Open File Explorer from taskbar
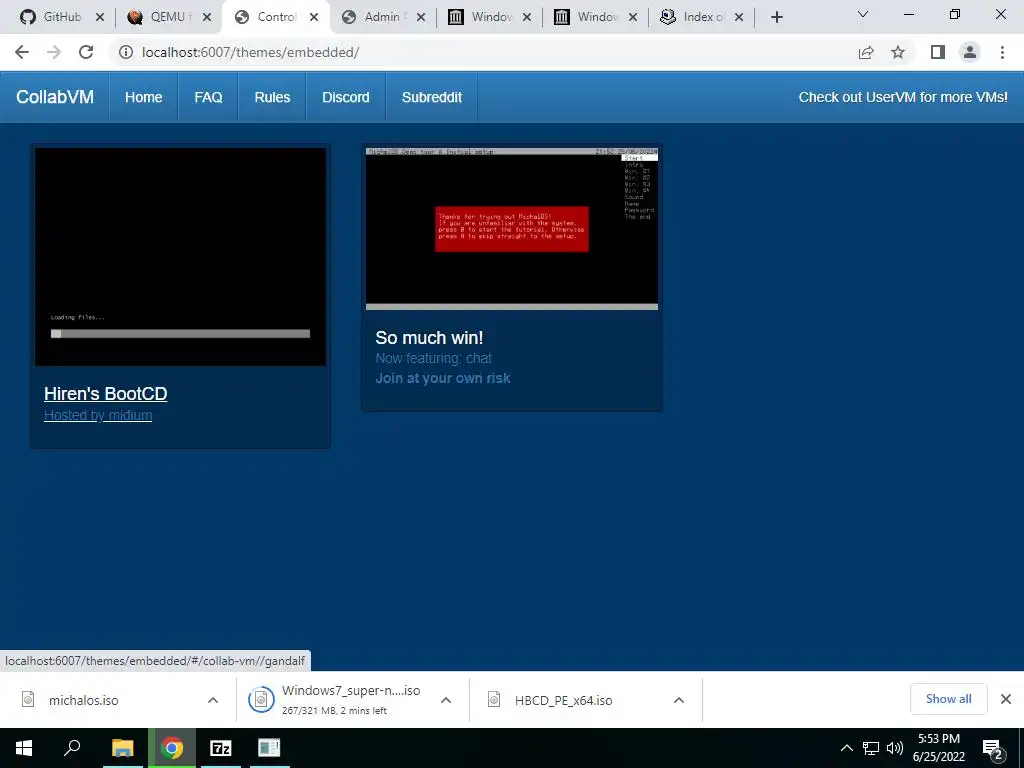The image size is (1024, 768). point(122,748)
